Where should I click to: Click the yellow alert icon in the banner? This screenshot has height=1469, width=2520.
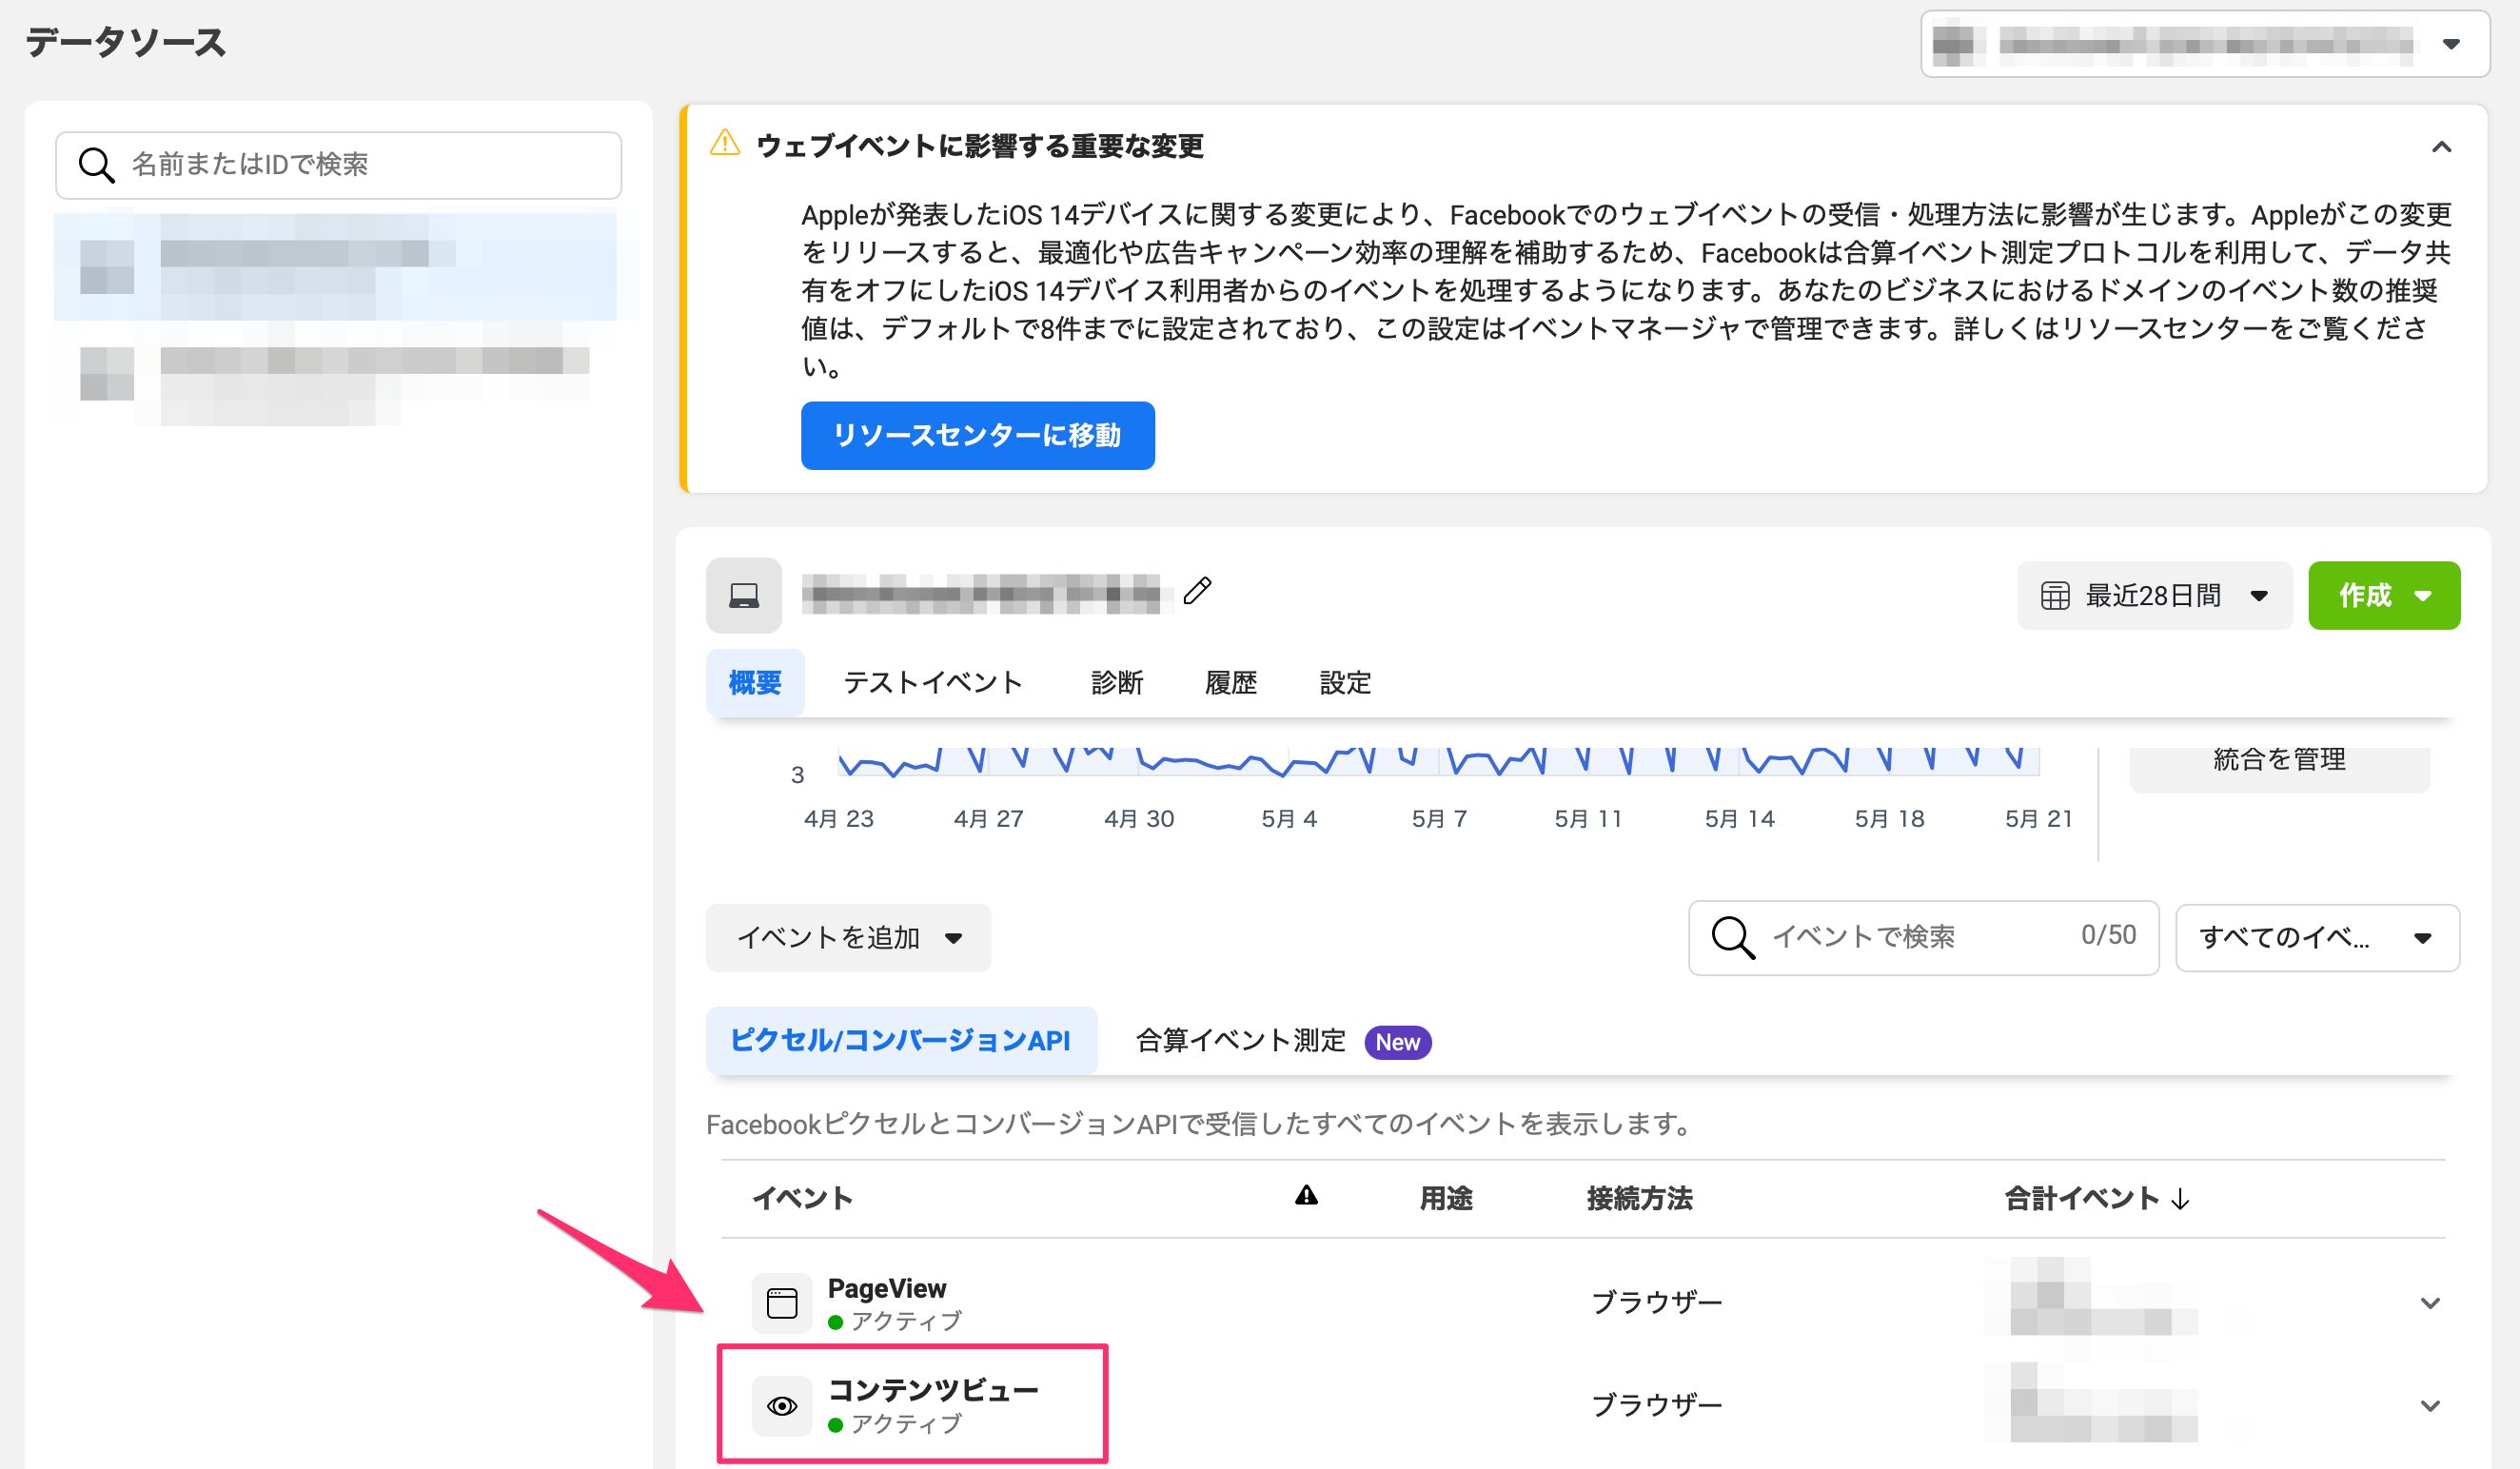coord(724,144)
